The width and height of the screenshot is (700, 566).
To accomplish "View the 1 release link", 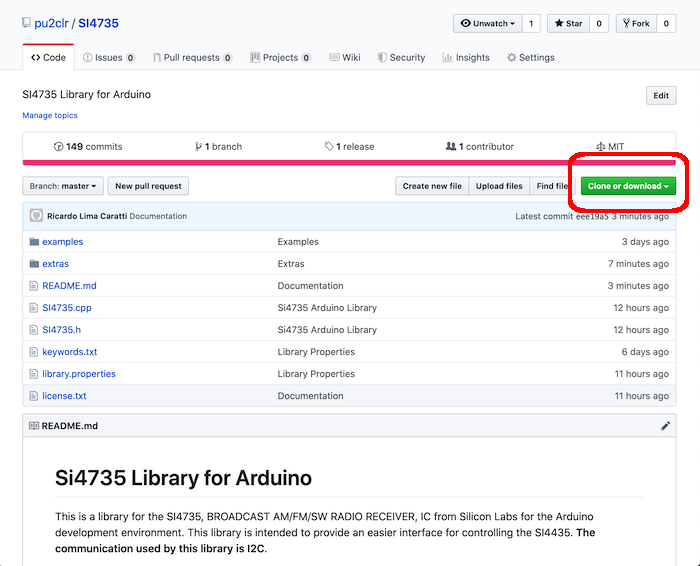I will [350, 146].
